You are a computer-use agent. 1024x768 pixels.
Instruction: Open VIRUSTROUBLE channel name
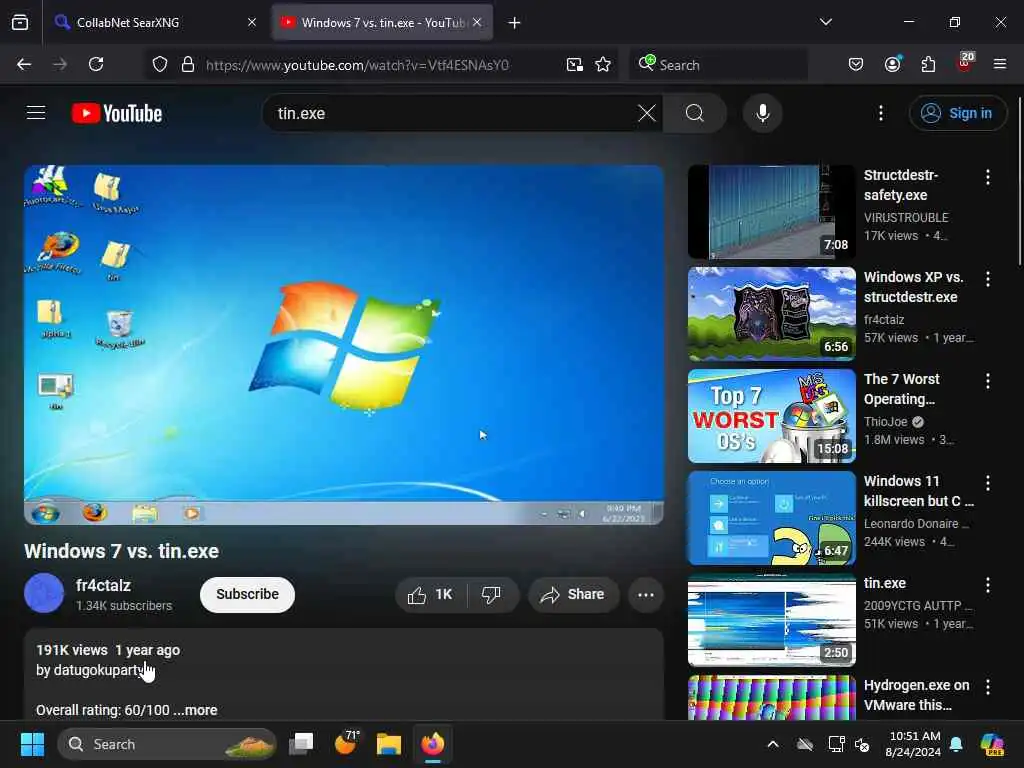pyautogui.click(x=906, y=217)
